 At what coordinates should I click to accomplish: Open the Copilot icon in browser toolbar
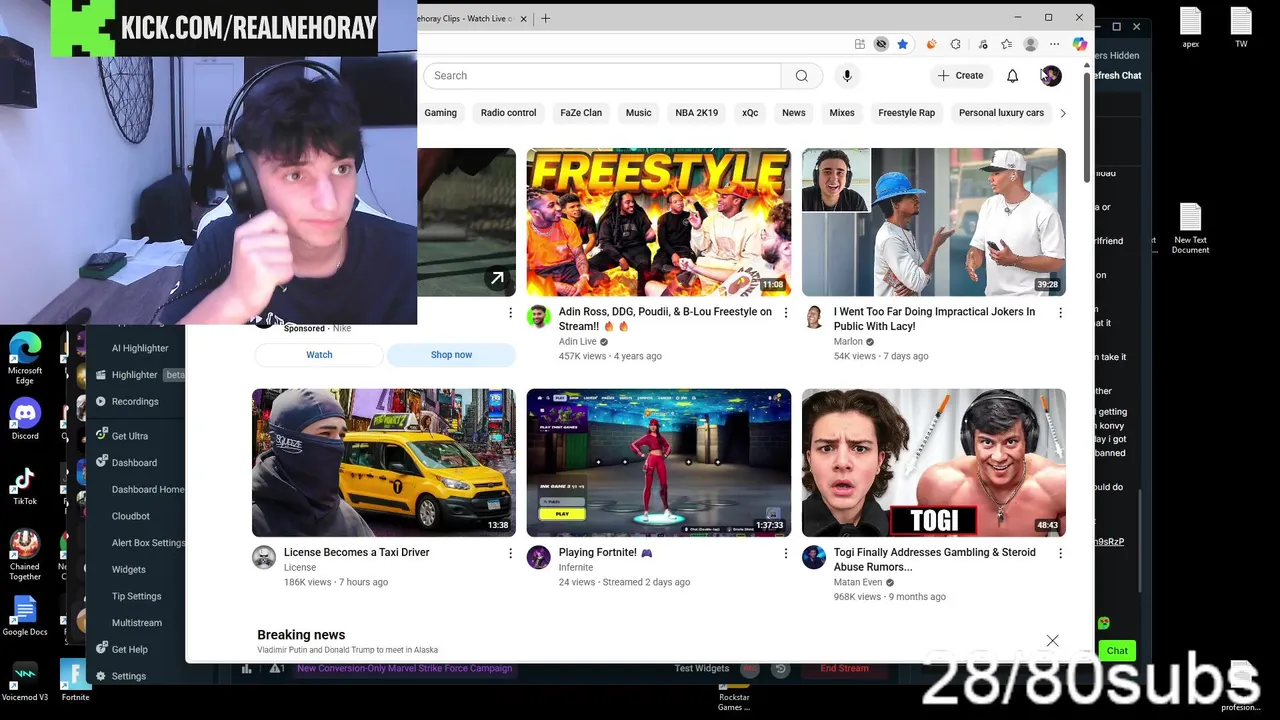pos(1079,44)
